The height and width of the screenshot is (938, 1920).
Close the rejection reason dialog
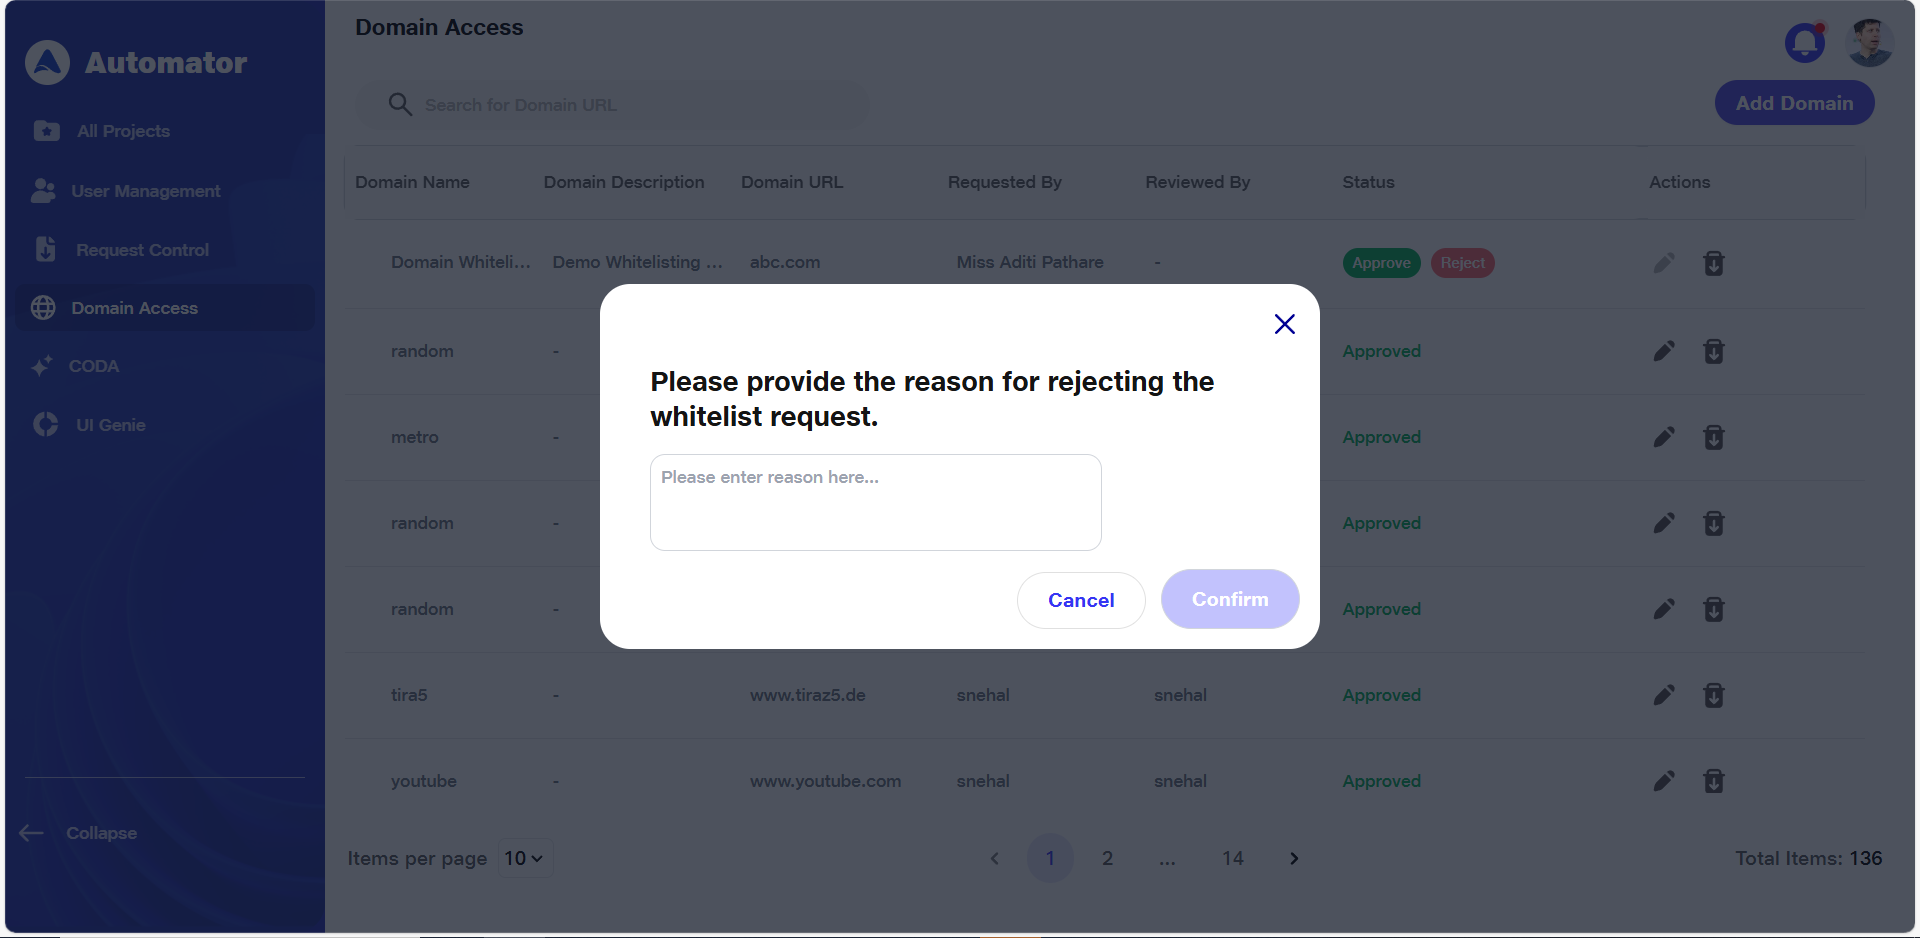point(1284,324)
